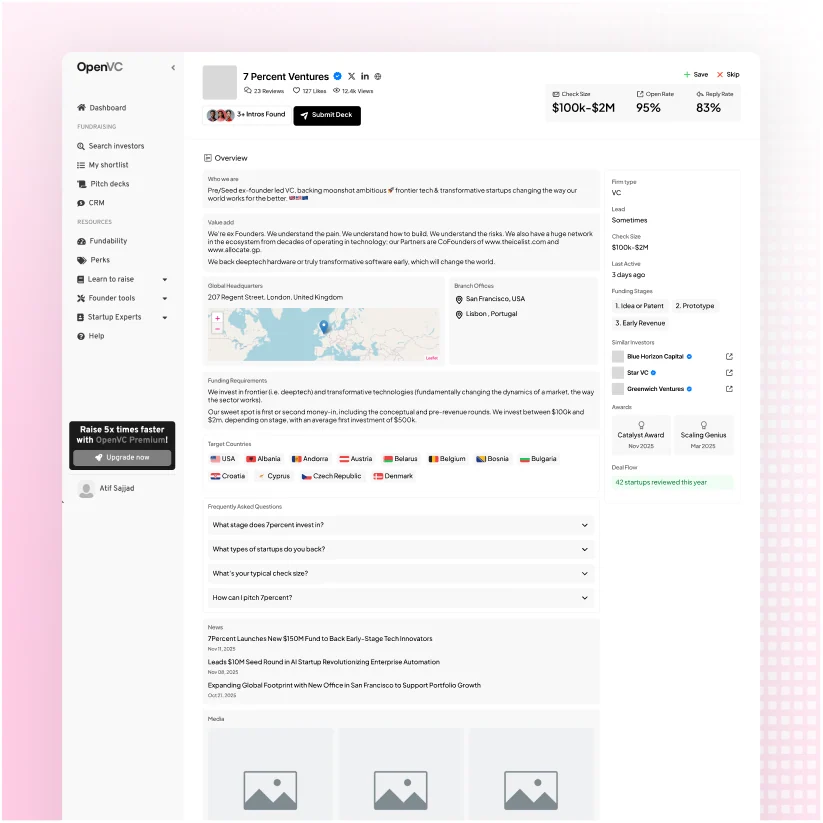
Task: Open the LinkedIn icon beside firm name
Action: pyautogui.click(x=365, y=76)
